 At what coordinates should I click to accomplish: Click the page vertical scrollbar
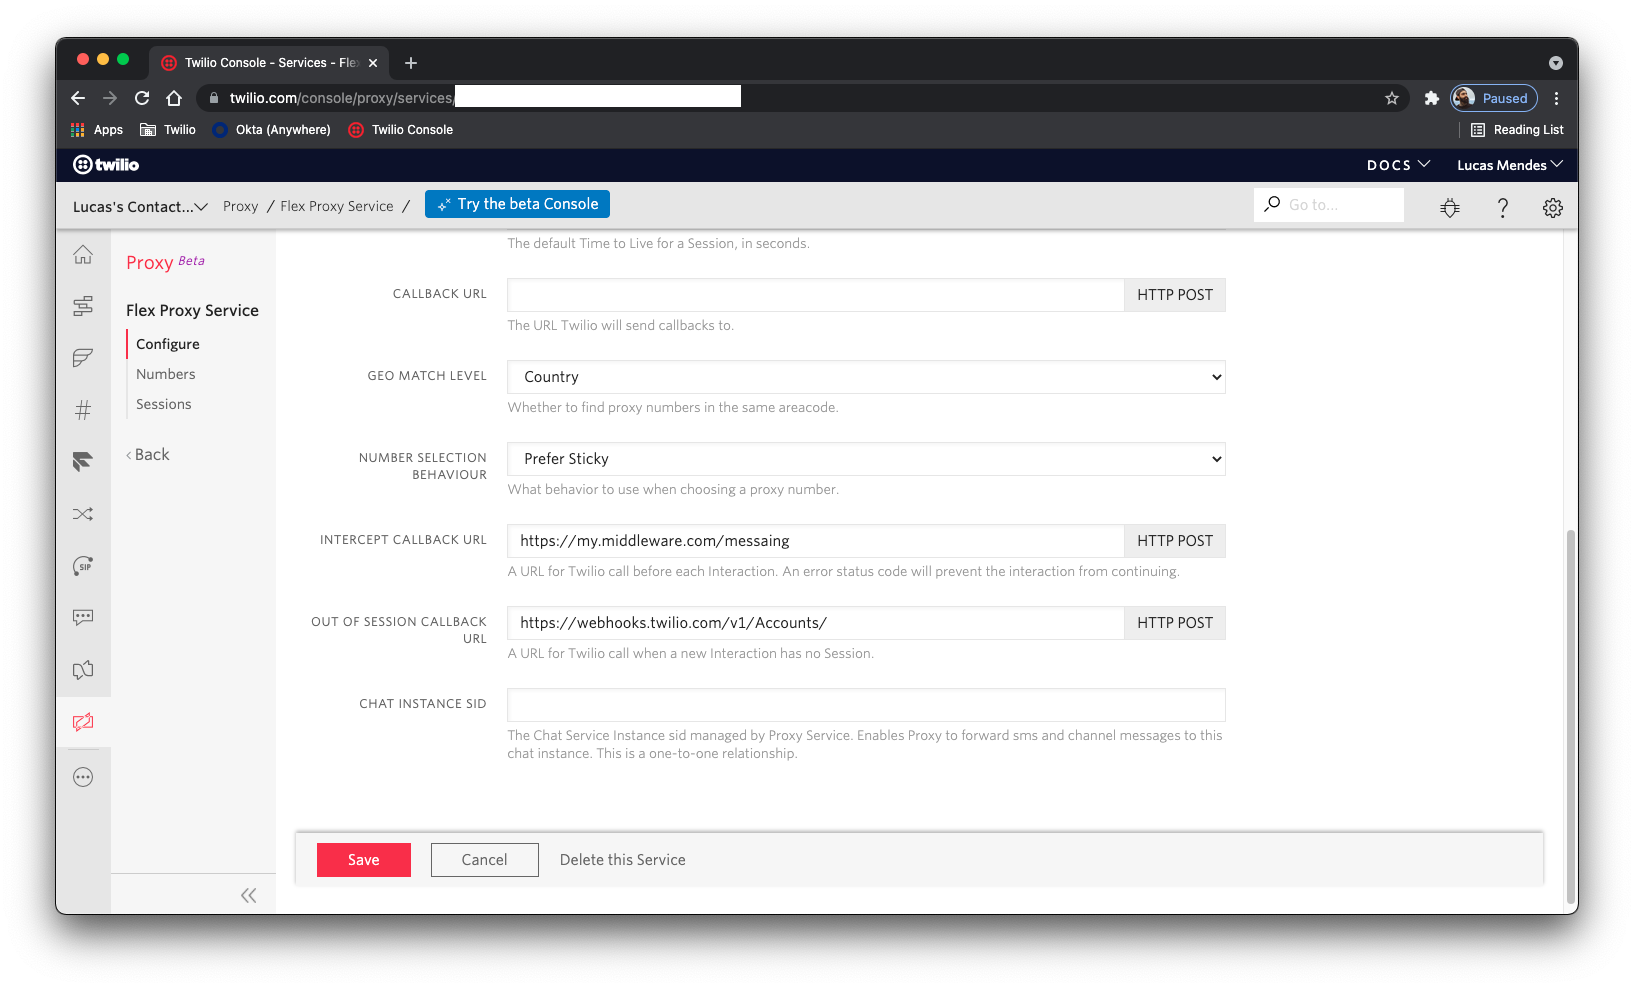[x=1571, y=715]
